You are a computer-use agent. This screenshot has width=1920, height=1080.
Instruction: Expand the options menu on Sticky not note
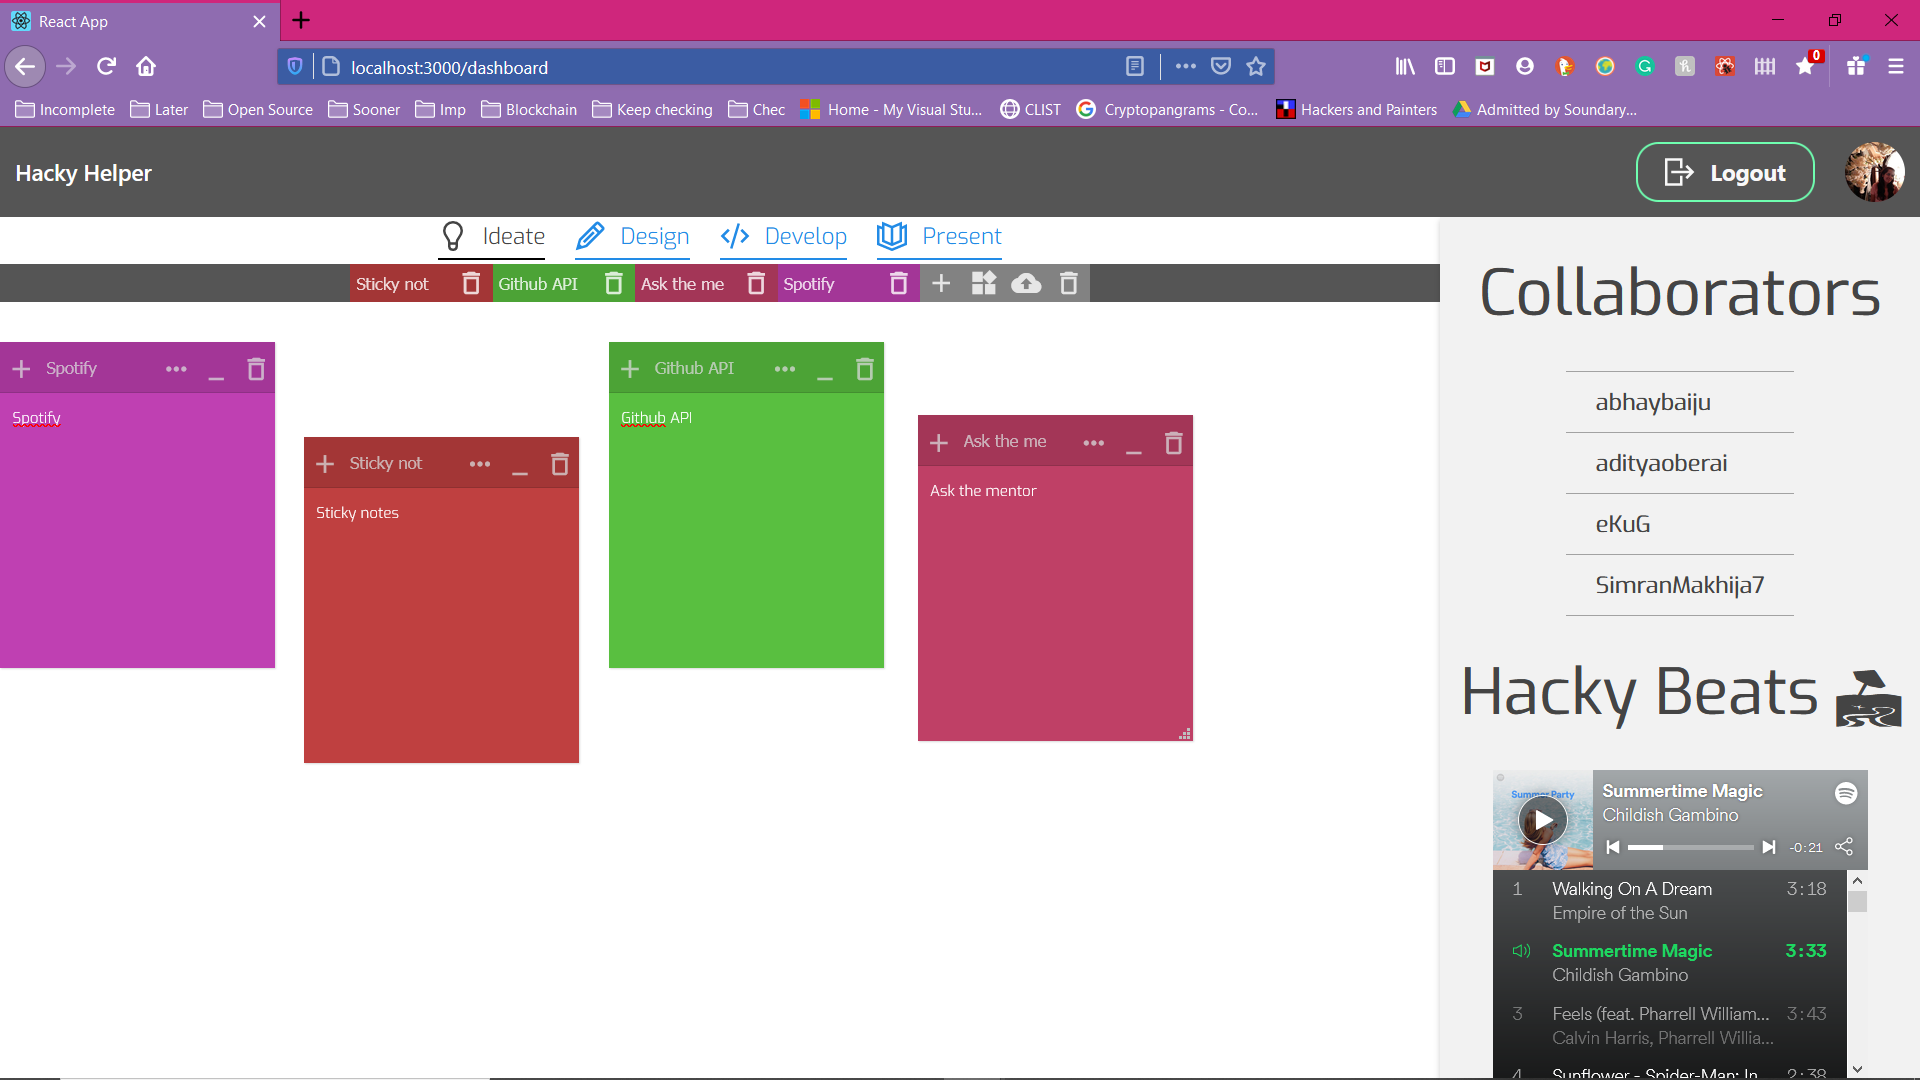480,464
